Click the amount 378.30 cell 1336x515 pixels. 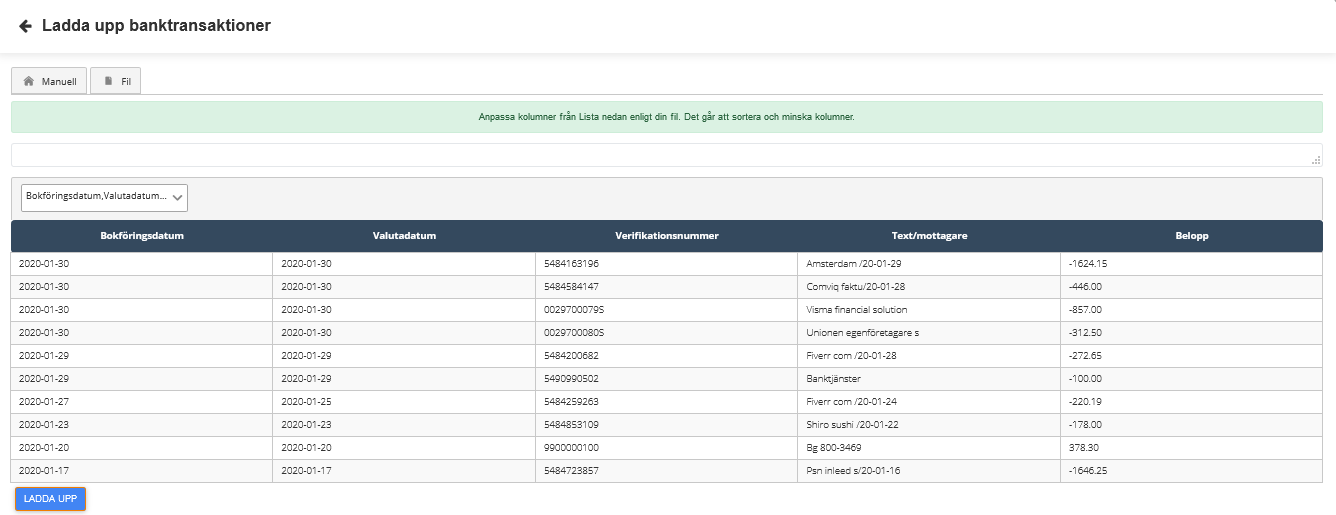1084,448
